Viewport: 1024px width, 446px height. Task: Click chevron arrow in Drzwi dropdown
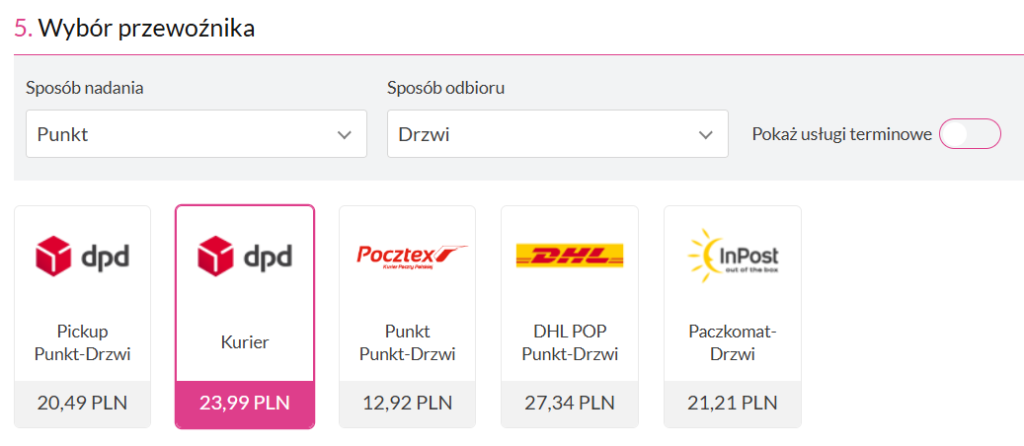point(705,135)
